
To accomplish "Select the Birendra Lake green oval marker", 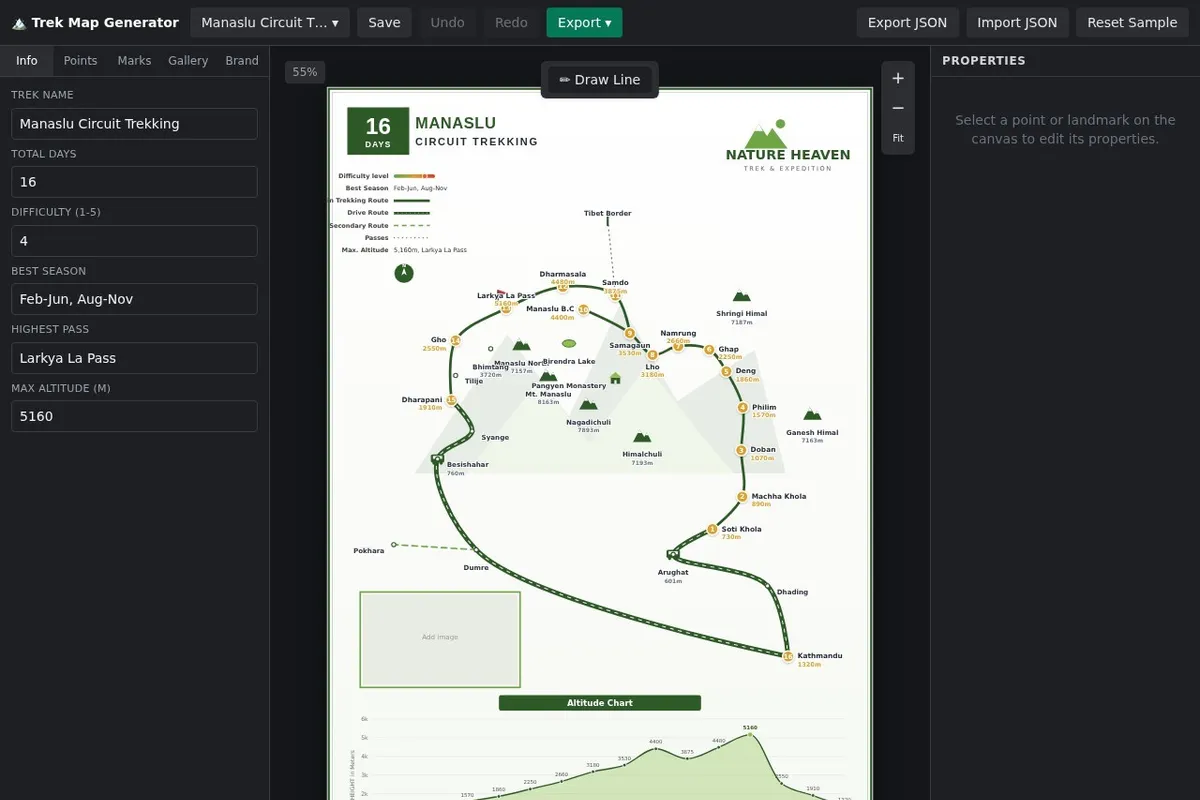I will pyautogui.click(x=569, y=343).
